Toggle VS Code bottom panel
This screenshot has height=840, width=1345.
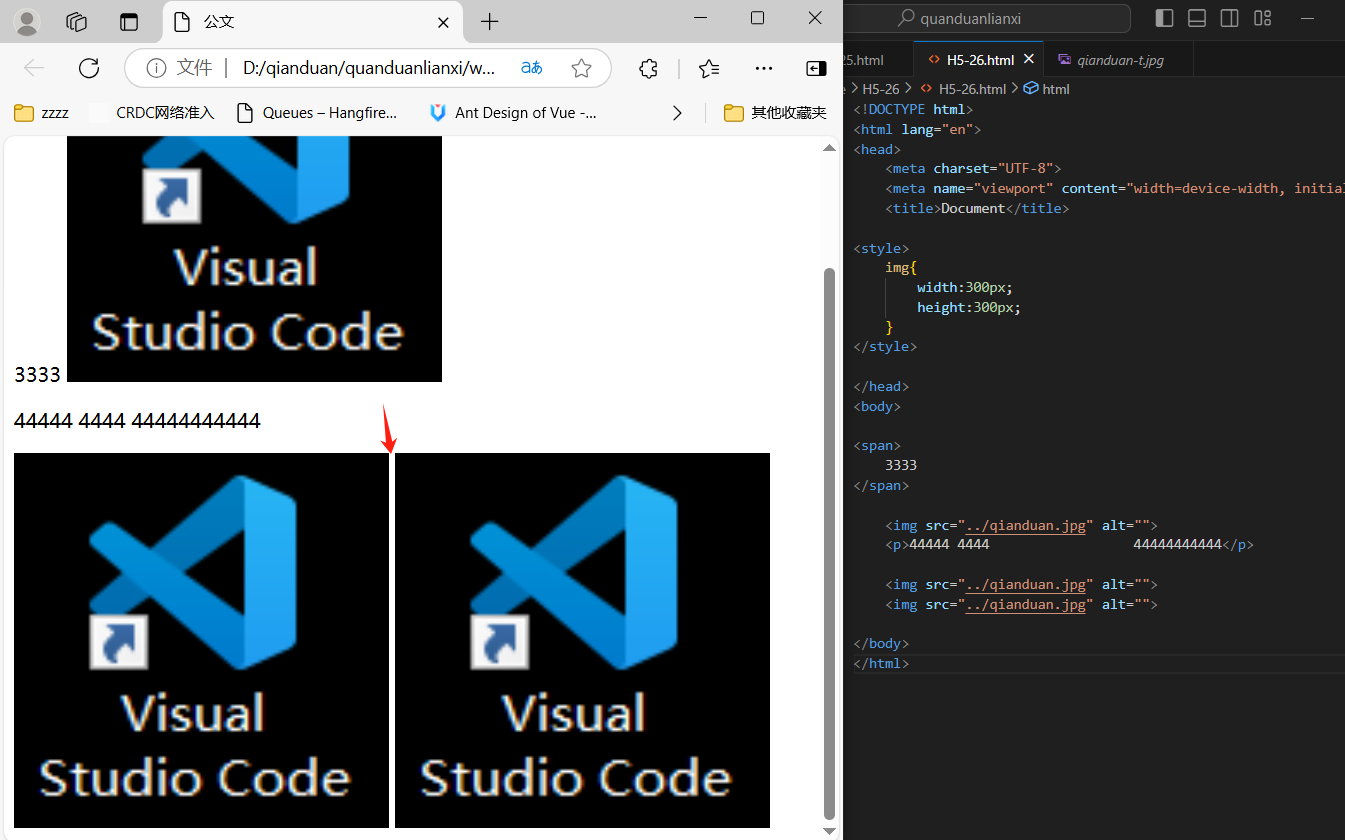coord(1197,18)
